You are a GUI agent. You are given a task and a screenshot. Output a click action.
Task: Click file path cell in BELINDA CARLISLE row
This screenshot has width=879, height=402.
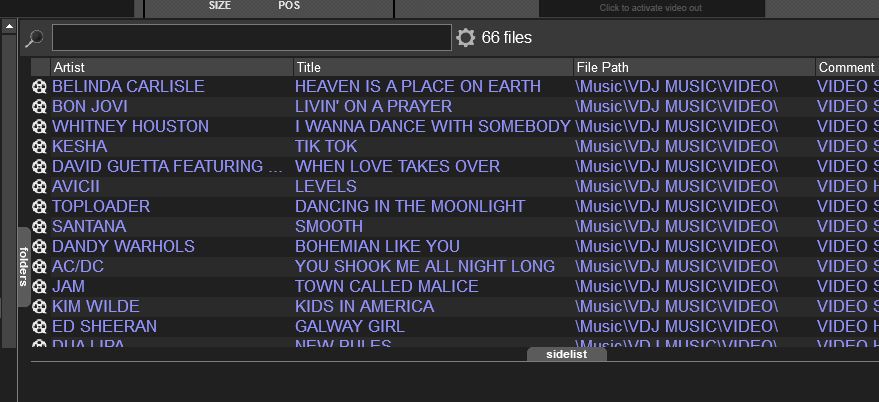tap(677, 86)
